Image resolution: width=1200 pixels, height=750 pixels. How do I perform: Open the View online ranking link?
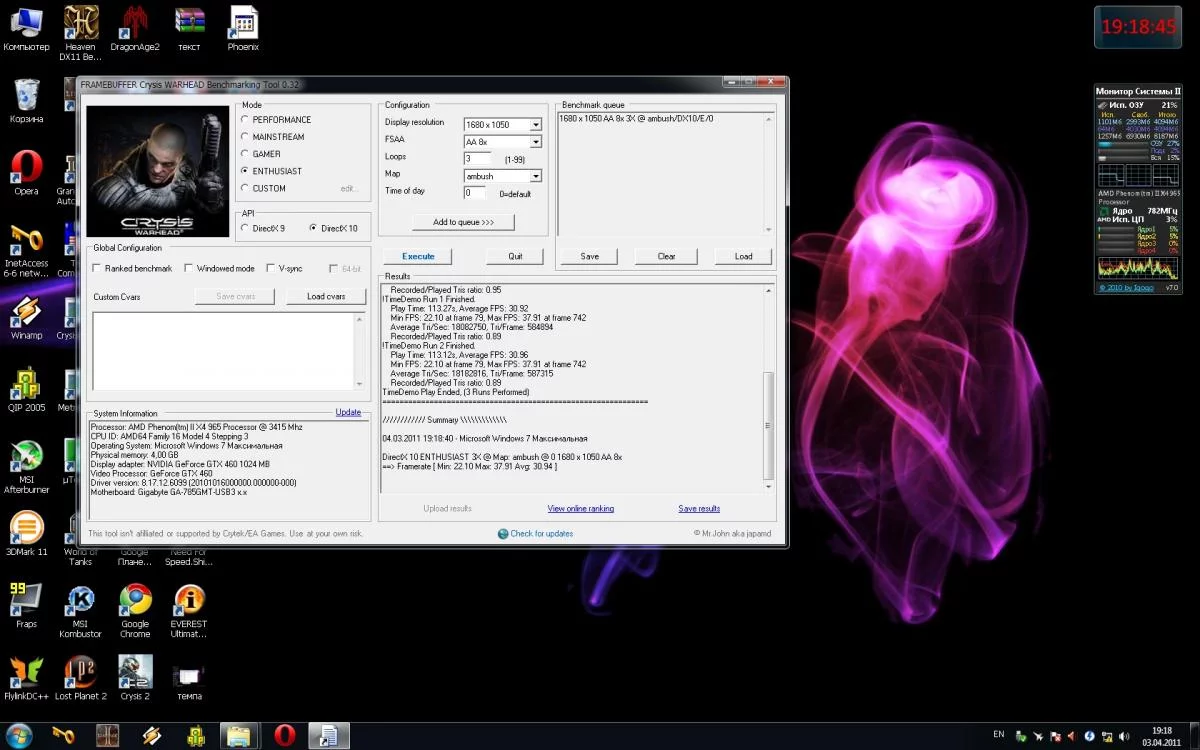580,509
